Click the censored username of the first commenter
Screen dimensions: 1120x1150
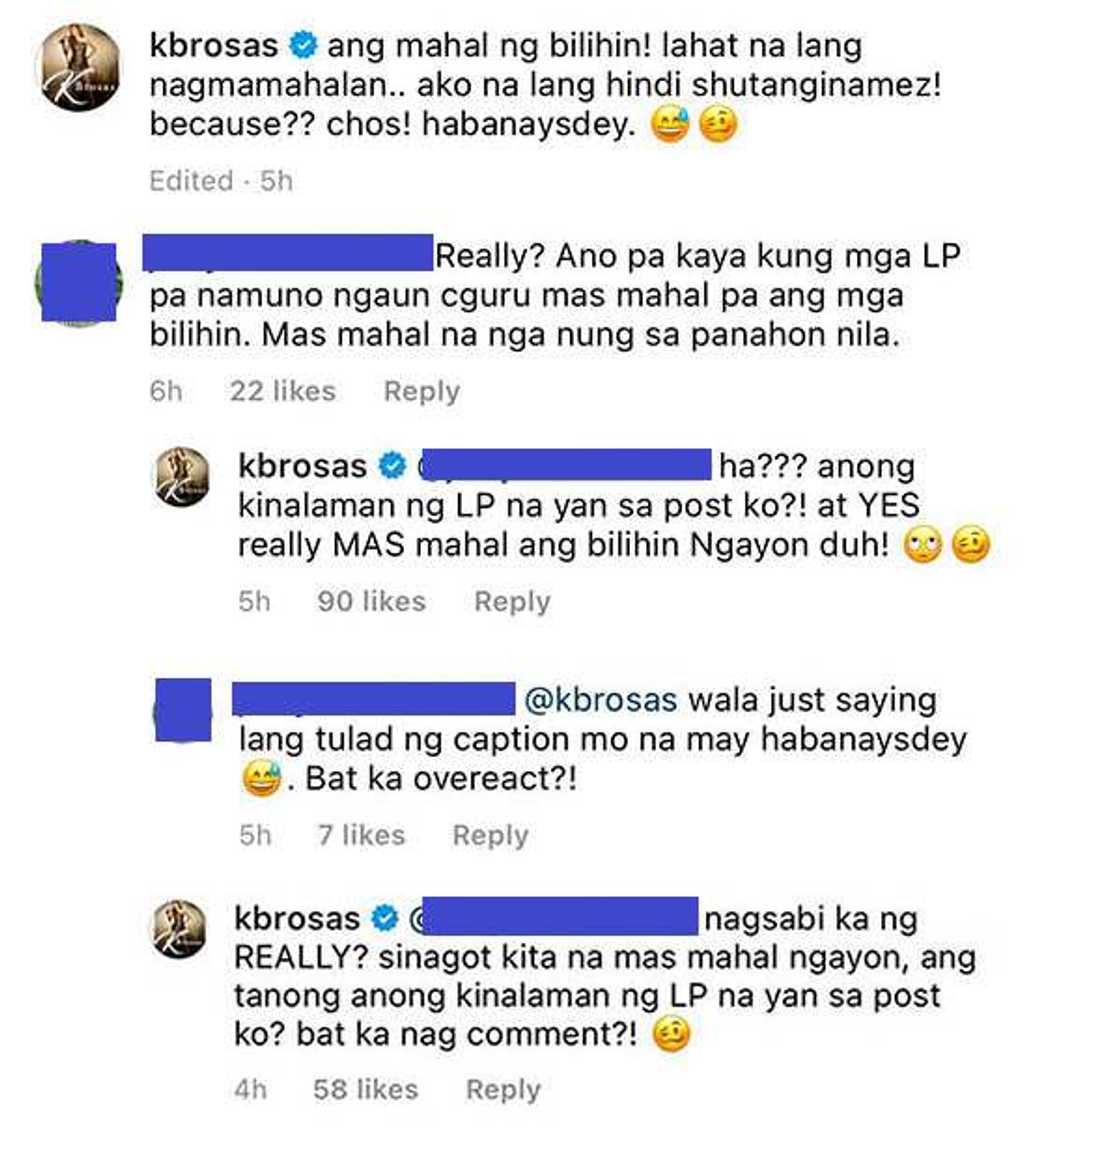click(288, 252)
